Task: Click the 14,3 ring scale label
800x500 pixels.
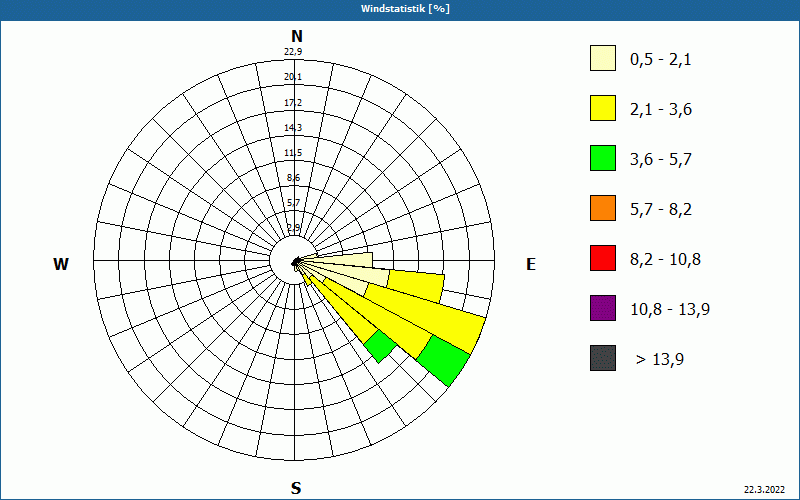Action: click(x=293, y=128)
